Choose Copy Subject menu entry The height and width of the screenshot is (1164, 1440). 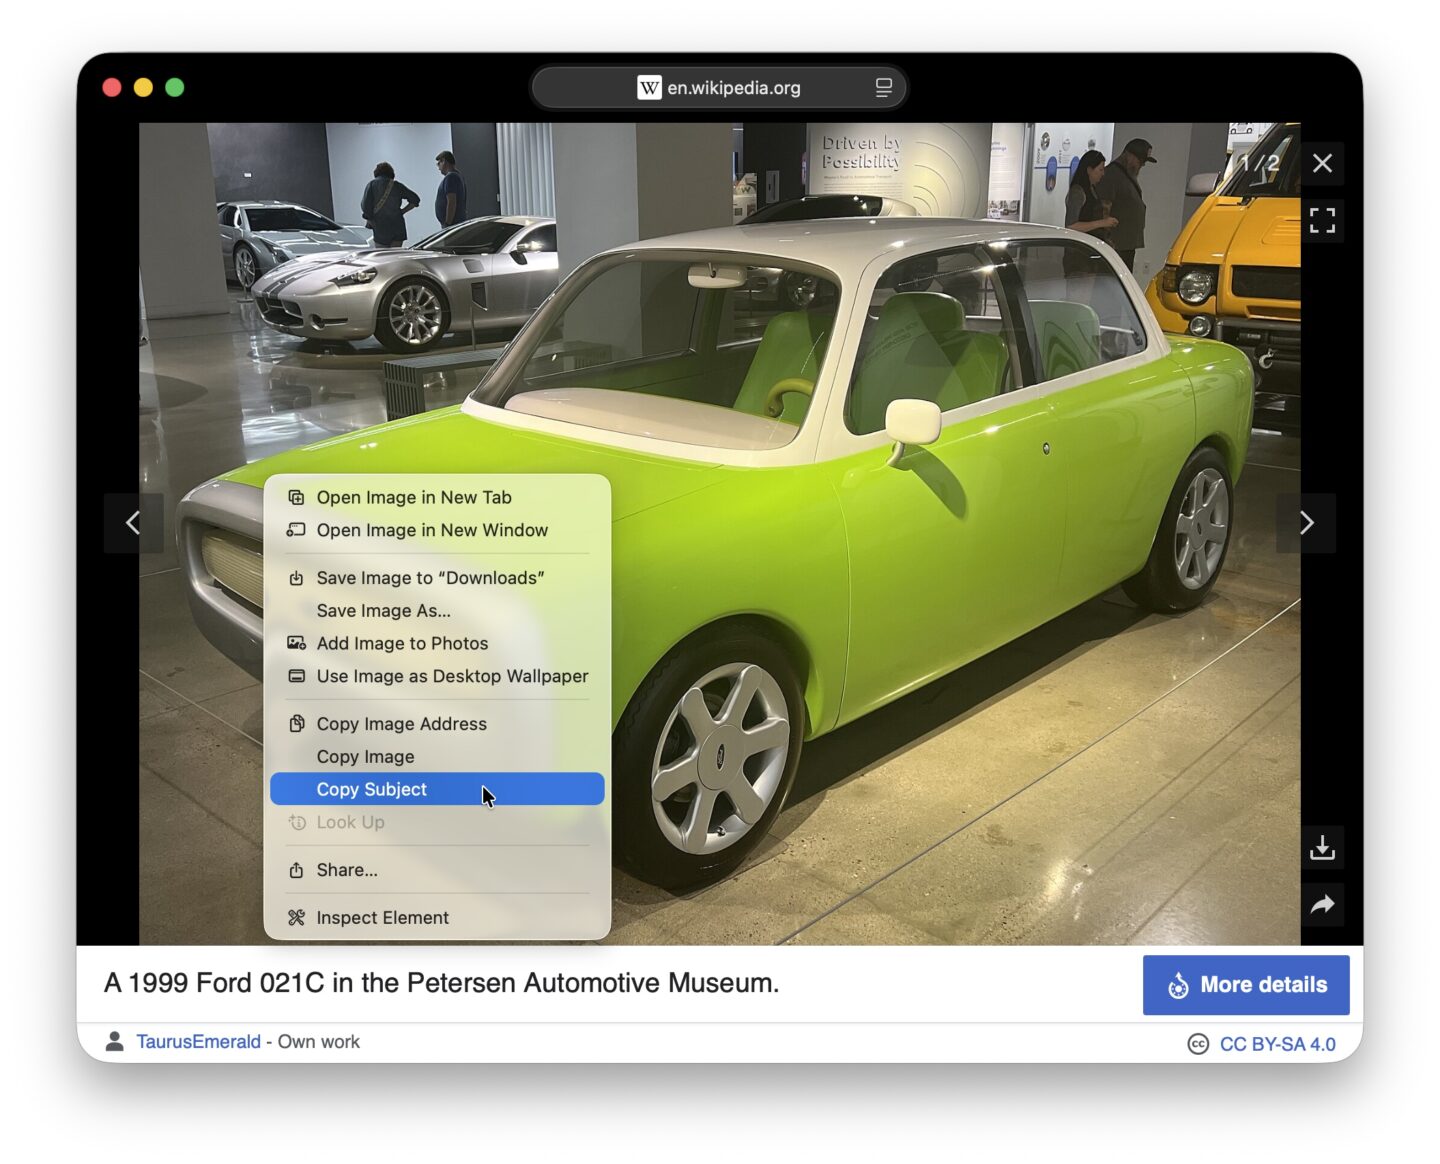click(437, 789)
